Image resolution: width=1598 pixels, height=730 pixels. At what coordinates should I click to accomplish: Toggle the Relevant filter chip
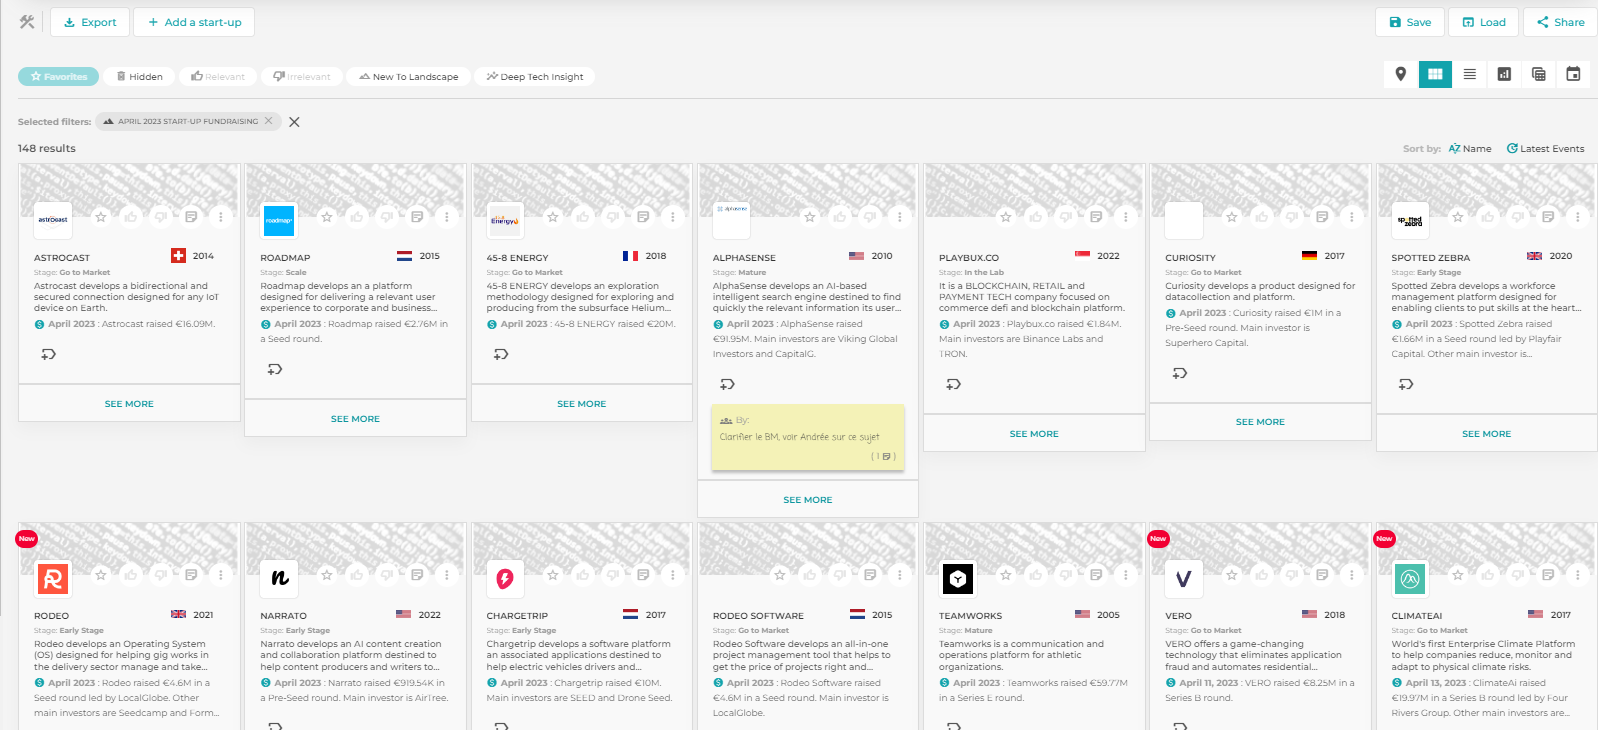[218, 76]
